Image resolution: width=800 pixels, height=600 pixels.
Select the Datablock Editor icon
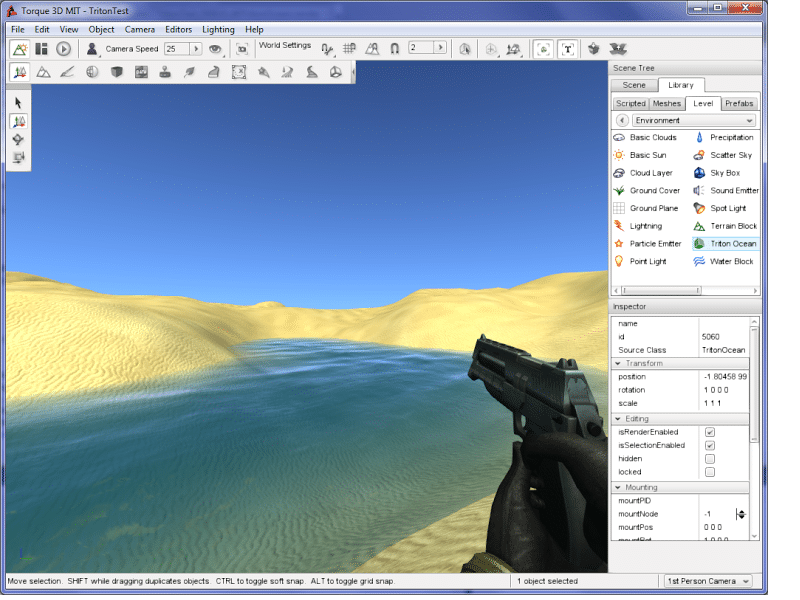click(141, 72)
